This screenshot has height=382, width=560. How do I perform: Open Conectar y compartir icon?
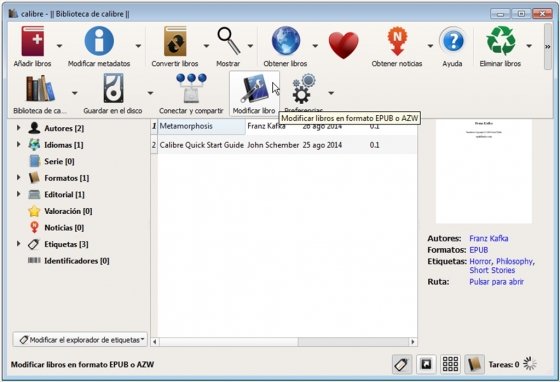coord(191,88)
